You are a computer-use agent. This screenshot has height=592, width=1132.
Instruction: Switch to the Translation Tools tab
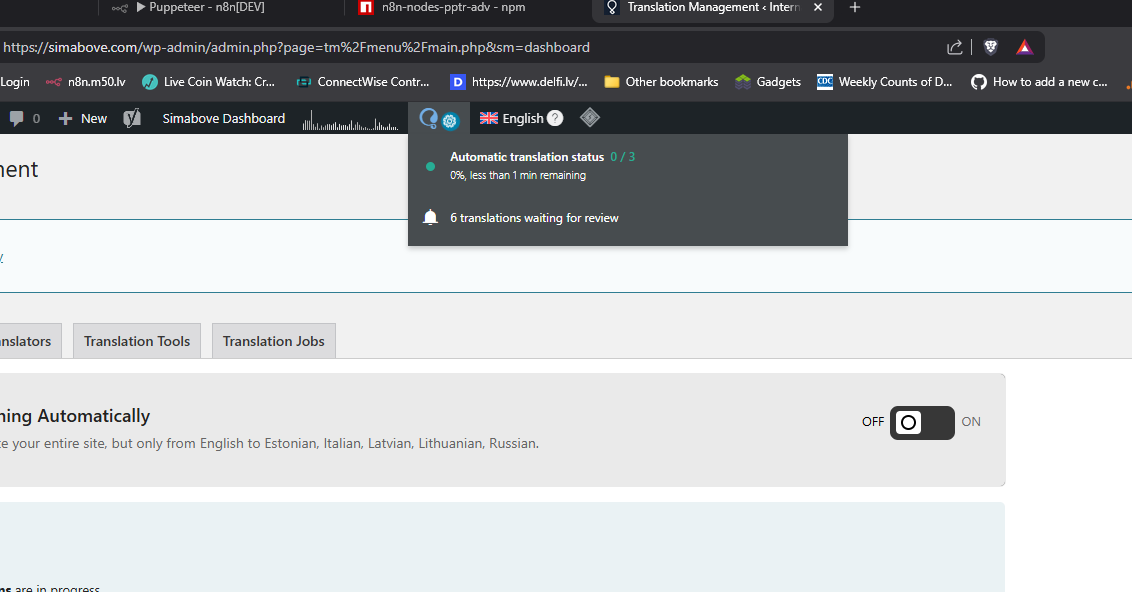[137, 341]
